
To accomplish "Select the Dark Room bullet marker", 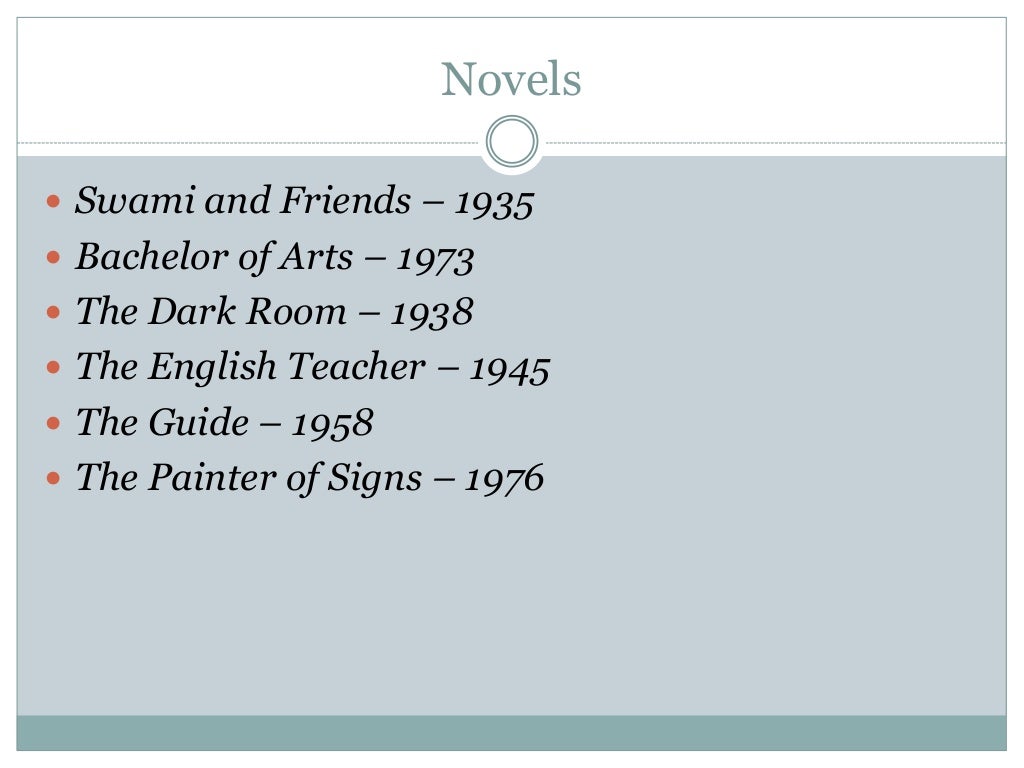I will 54,312.
